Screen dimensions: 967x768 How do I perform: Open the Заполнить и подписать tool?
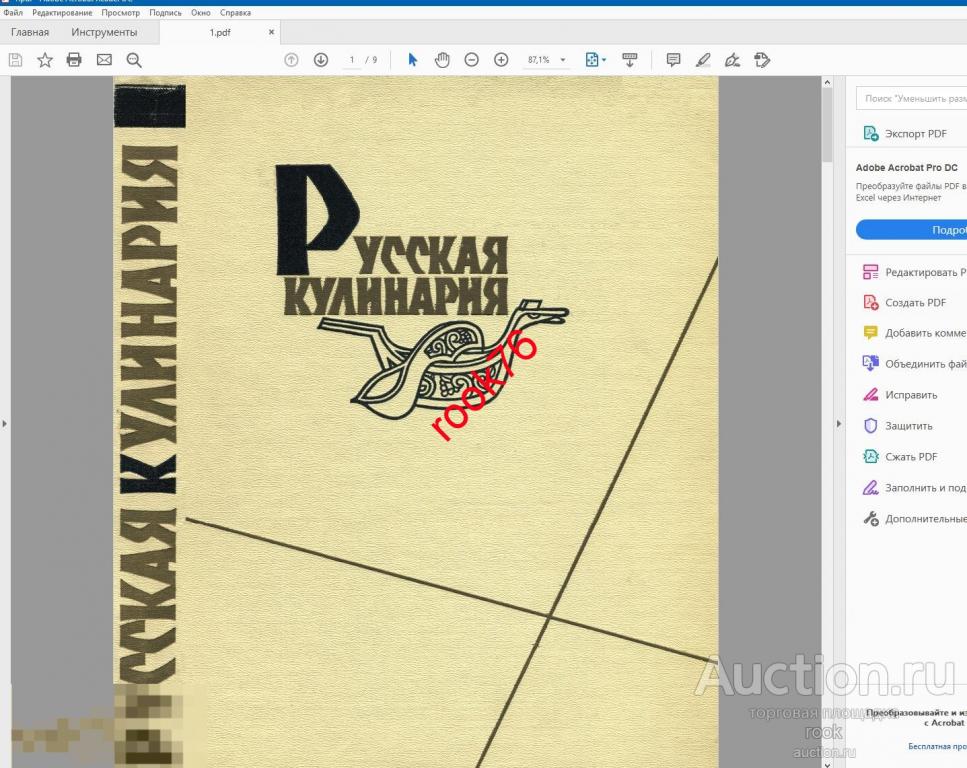click(914, 488)
